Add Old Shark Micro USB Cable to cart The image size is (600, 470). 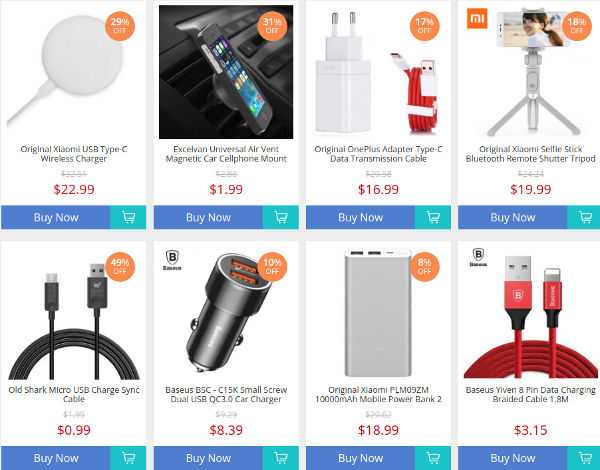click(128, 458)
